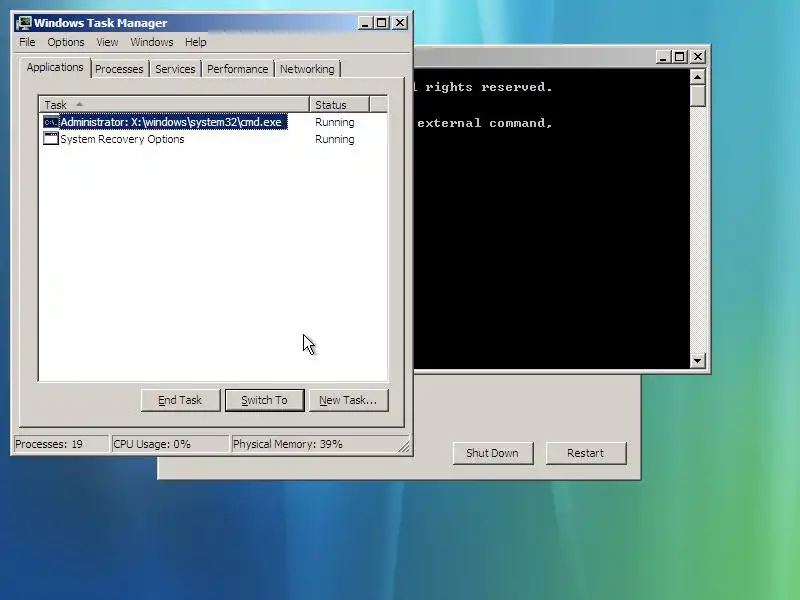800x600 pixels.
Task: Switch to the Performance tab
Action: 237,69
